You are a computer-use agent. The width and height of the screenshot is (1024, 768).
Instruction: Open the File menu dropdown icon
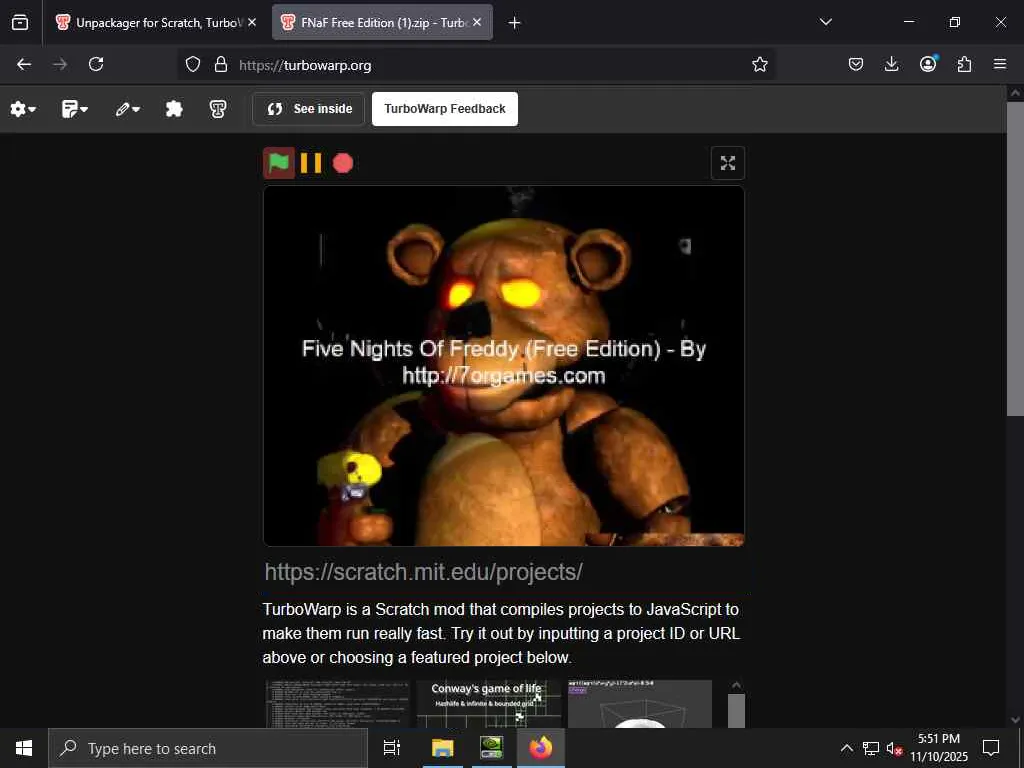[74, 109]
